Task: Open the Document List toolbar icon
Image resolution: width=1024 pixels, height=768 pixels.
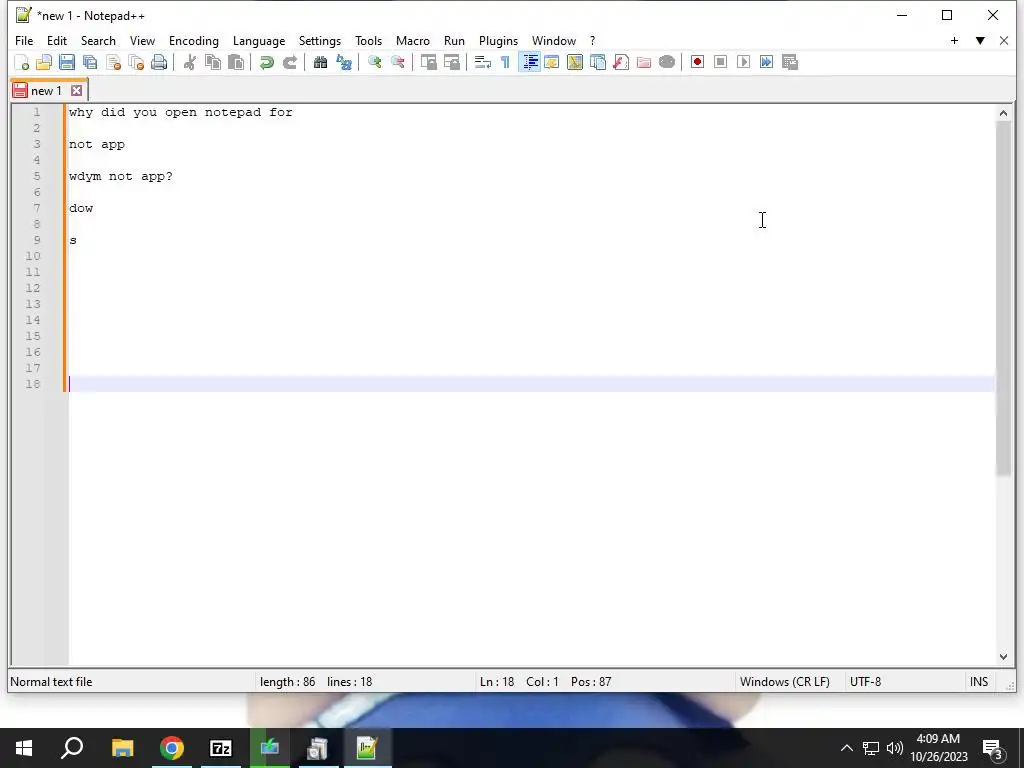Action: (598, 62)
